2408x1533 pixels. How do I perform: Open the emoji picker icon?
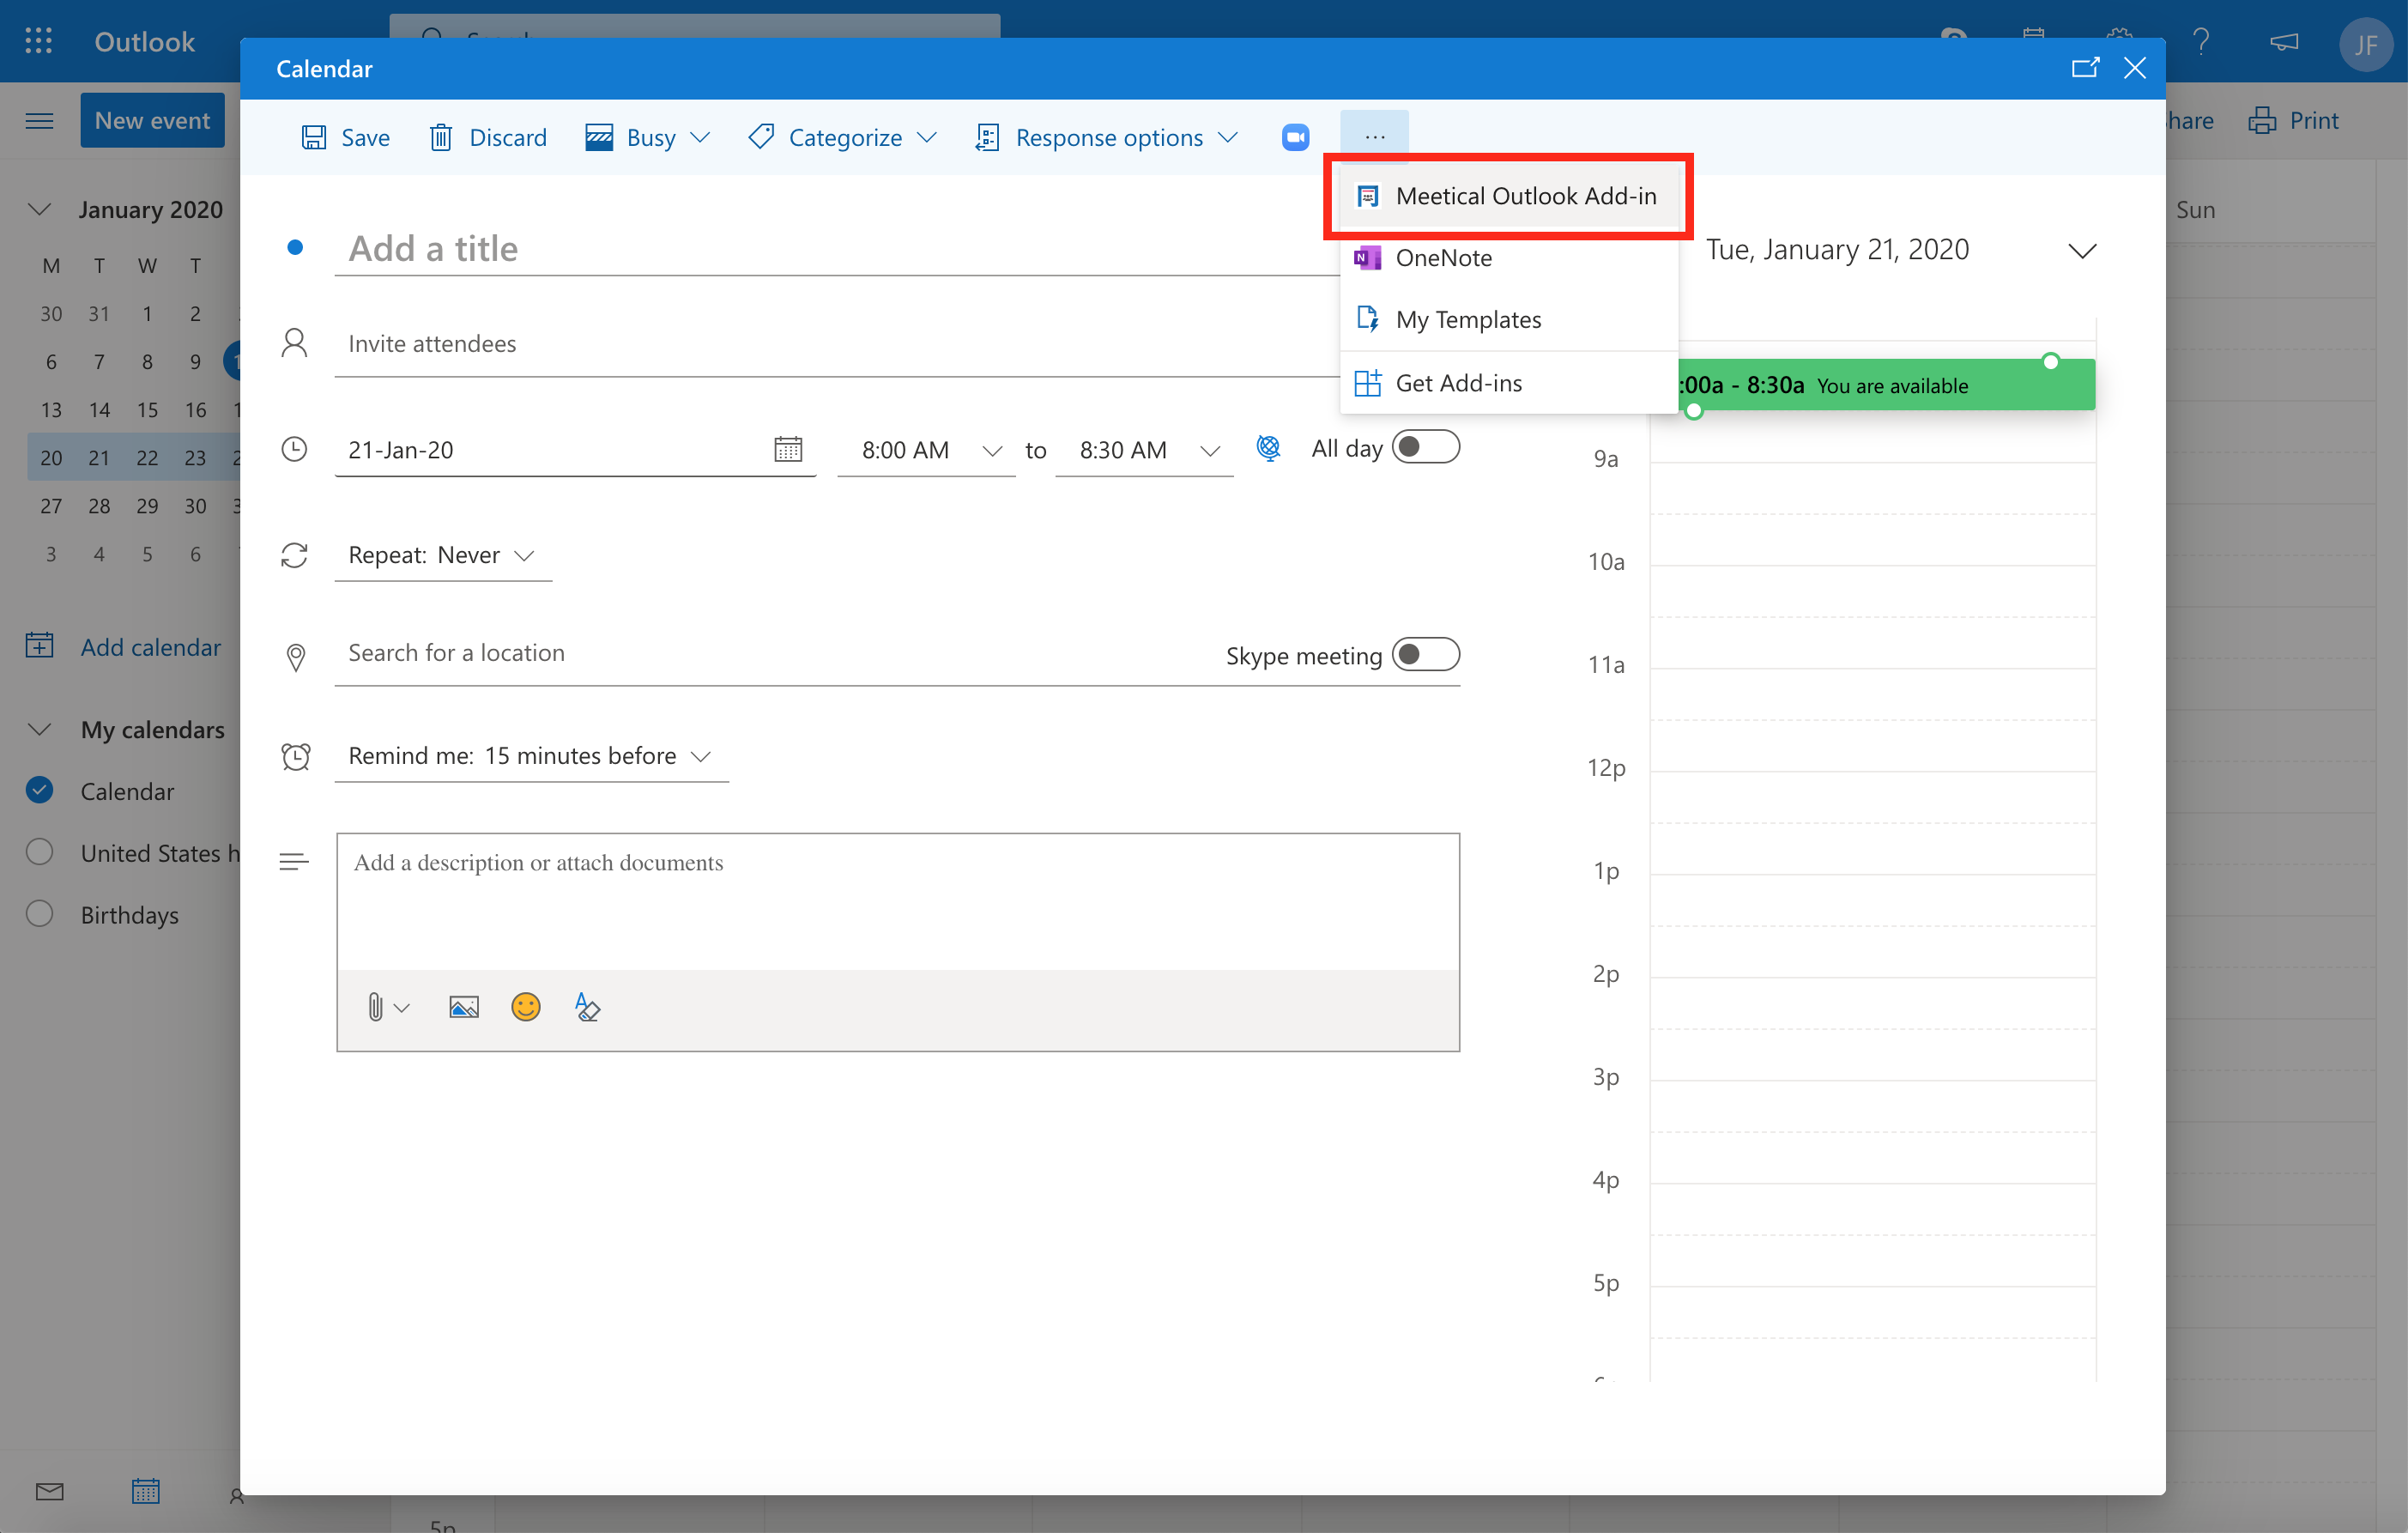pos(526,1007)
